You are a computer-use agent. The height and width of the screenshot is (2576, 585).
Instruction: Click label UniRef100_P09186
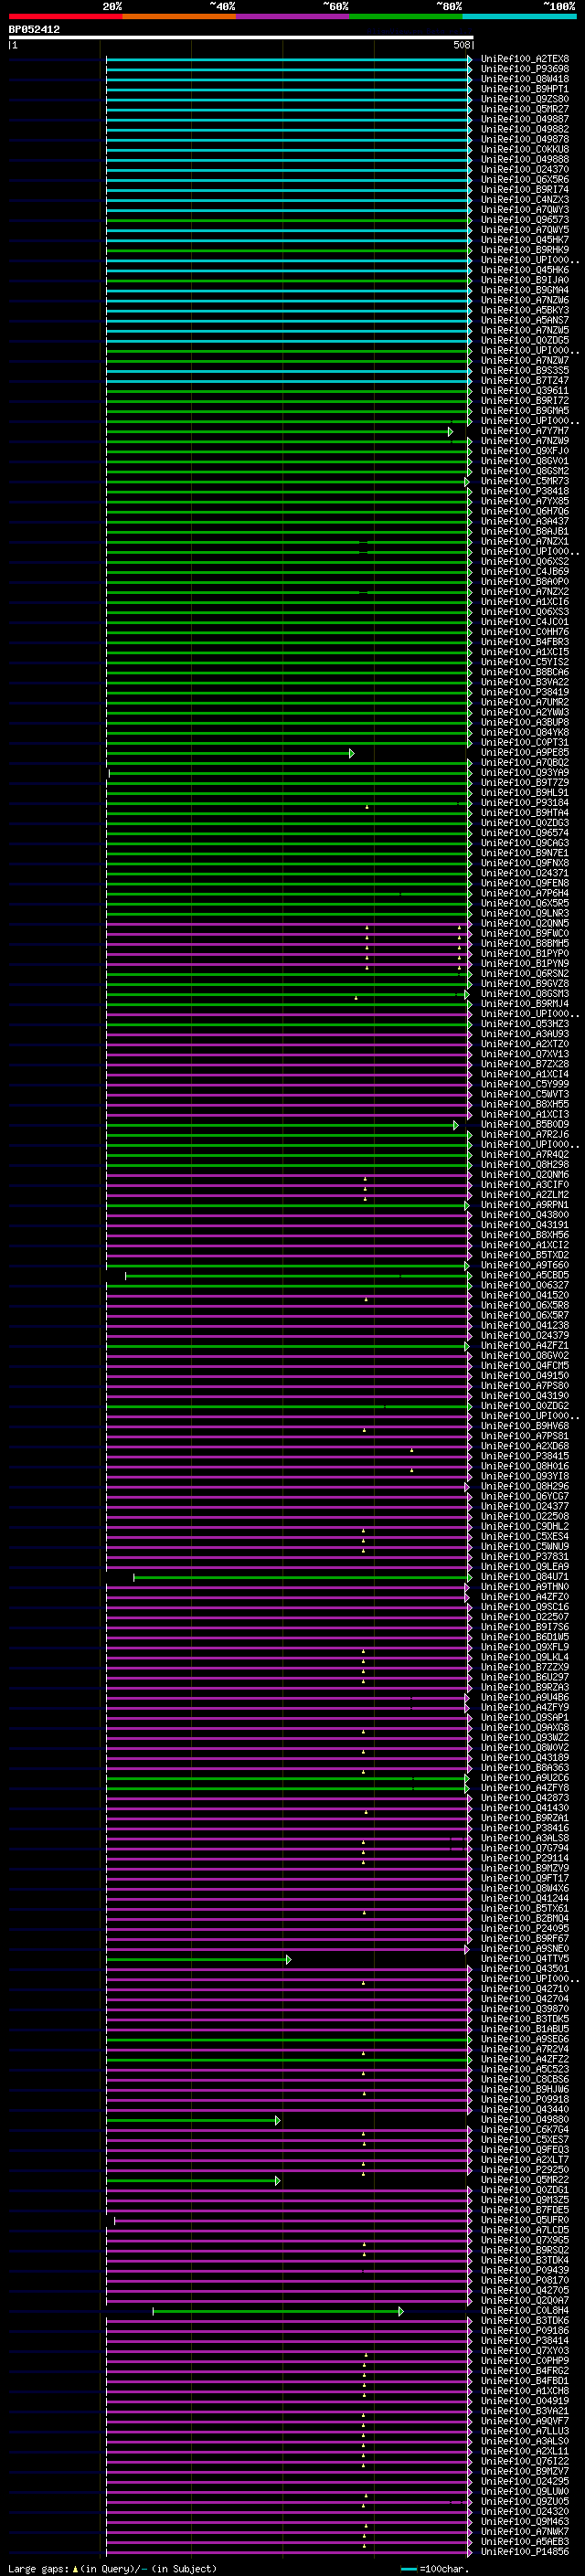point(524,2331)
